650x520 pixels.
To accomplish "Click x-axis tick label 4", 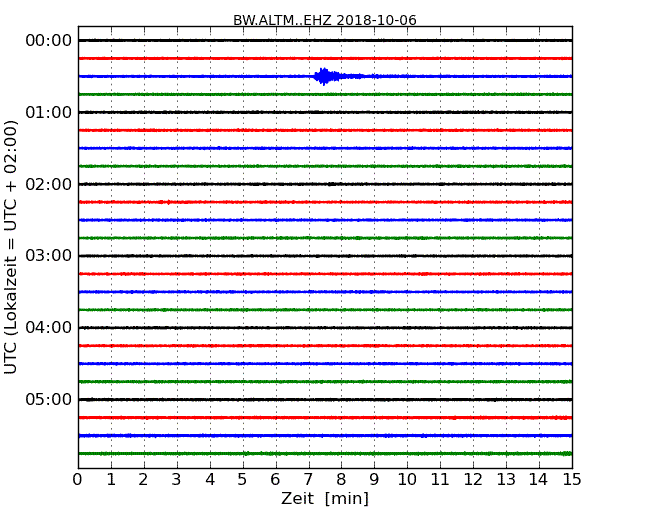I will tap(210, 480).
